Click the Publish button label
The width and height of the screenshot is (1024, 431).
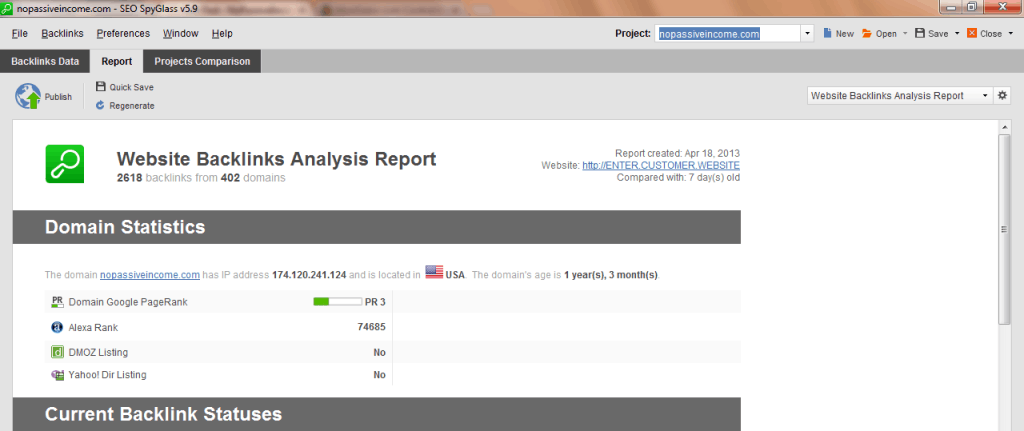[x=58, y=97]
